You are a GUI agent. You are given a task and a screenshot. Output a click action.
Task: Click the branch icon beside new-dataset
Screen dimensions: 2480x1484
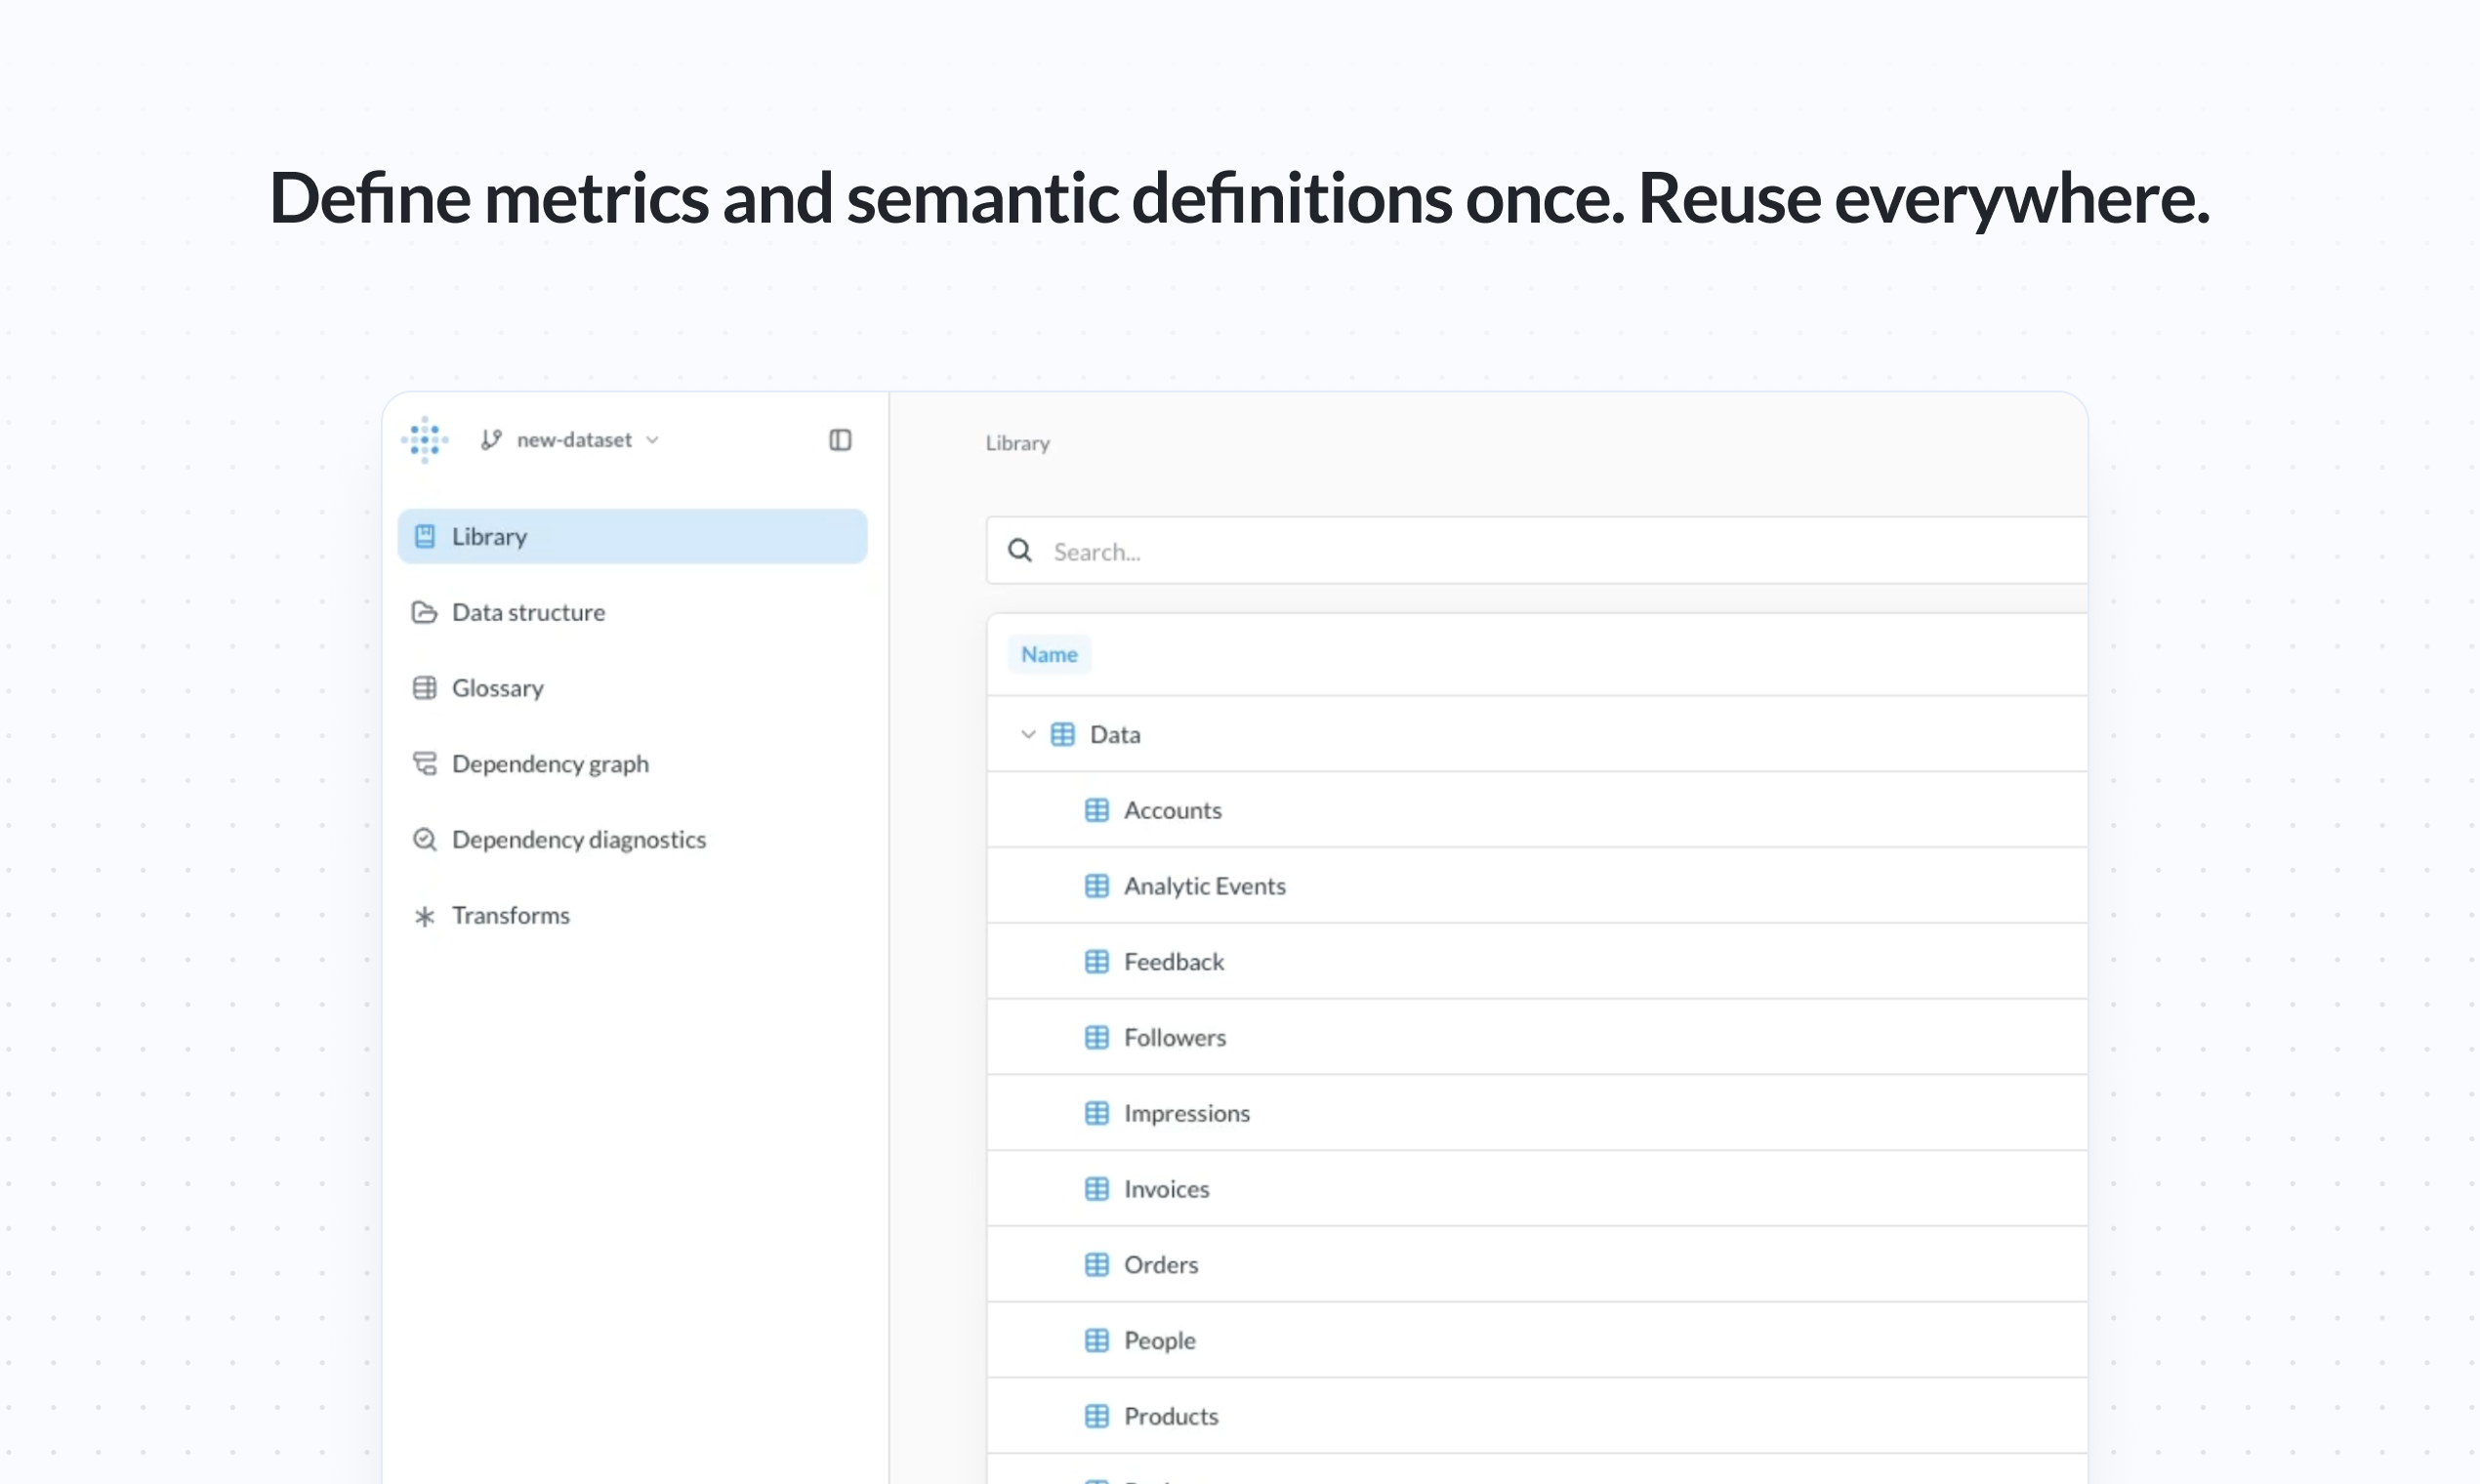[490, 439]
